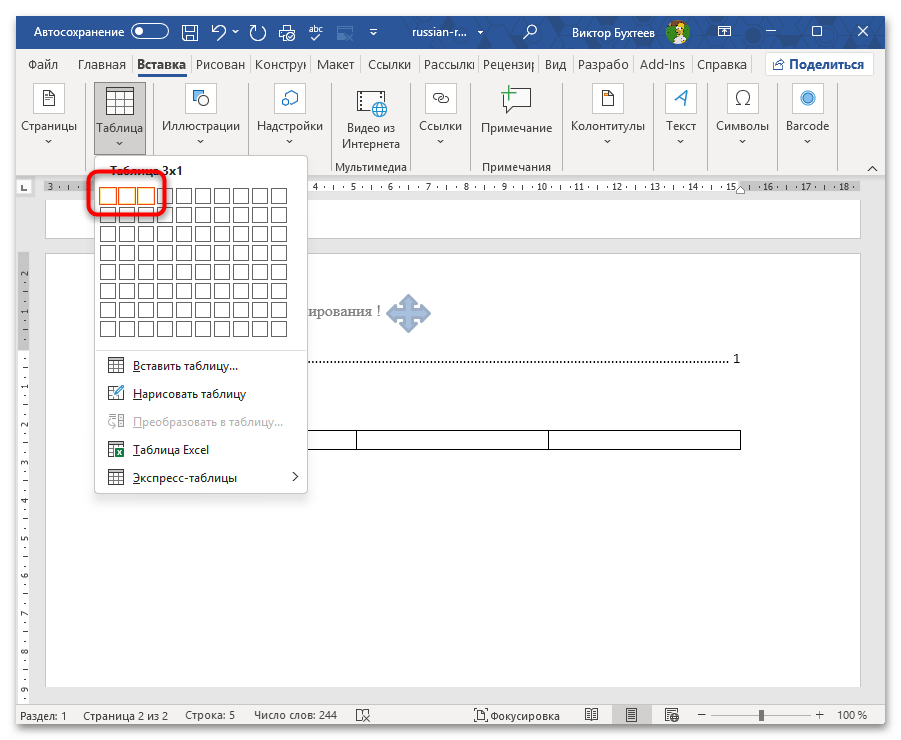Undo the last action
This screenshot has height=740, width=901.
(219, 32)
